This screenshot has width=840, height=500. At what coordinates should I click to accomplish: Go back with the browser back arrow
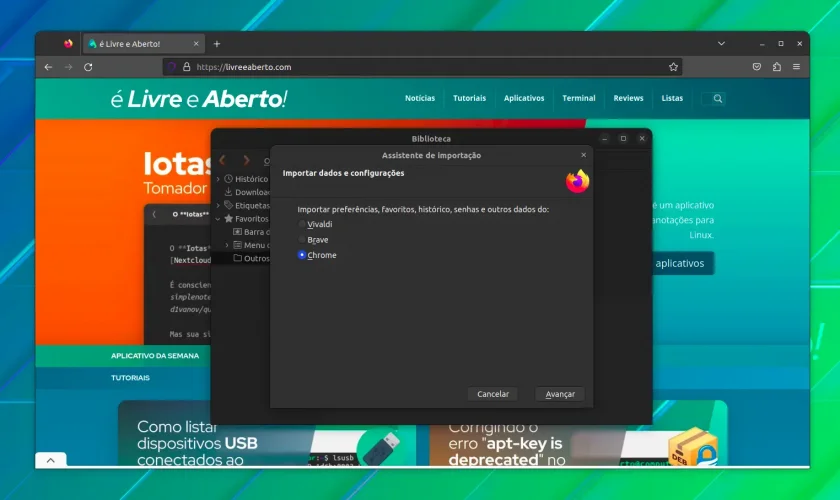pos(48,67)
